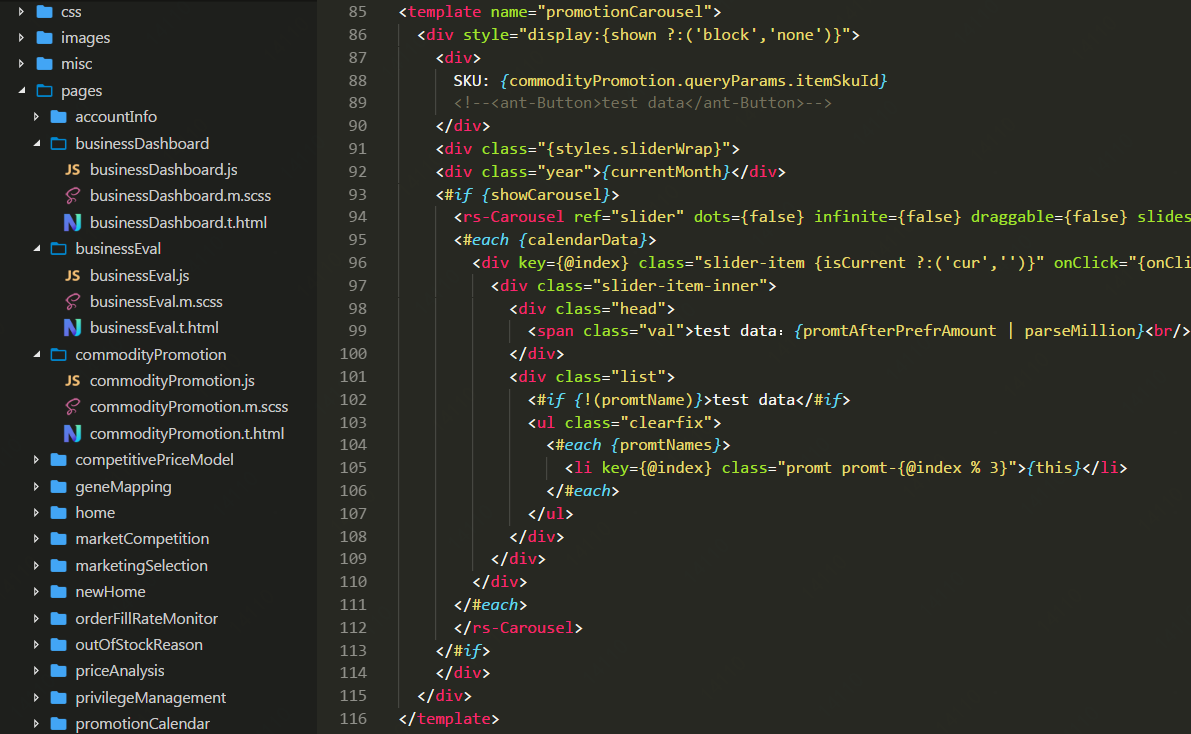Expand the css folder arrow

point(21,11)
